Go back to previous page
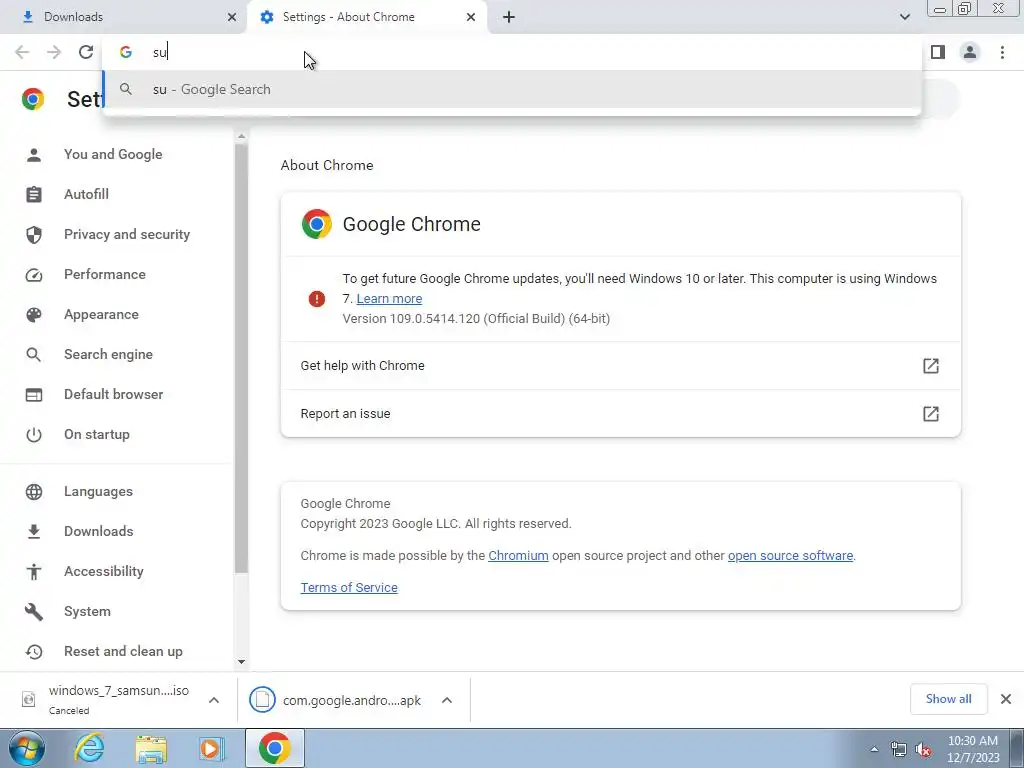 (x=22, y=52)
